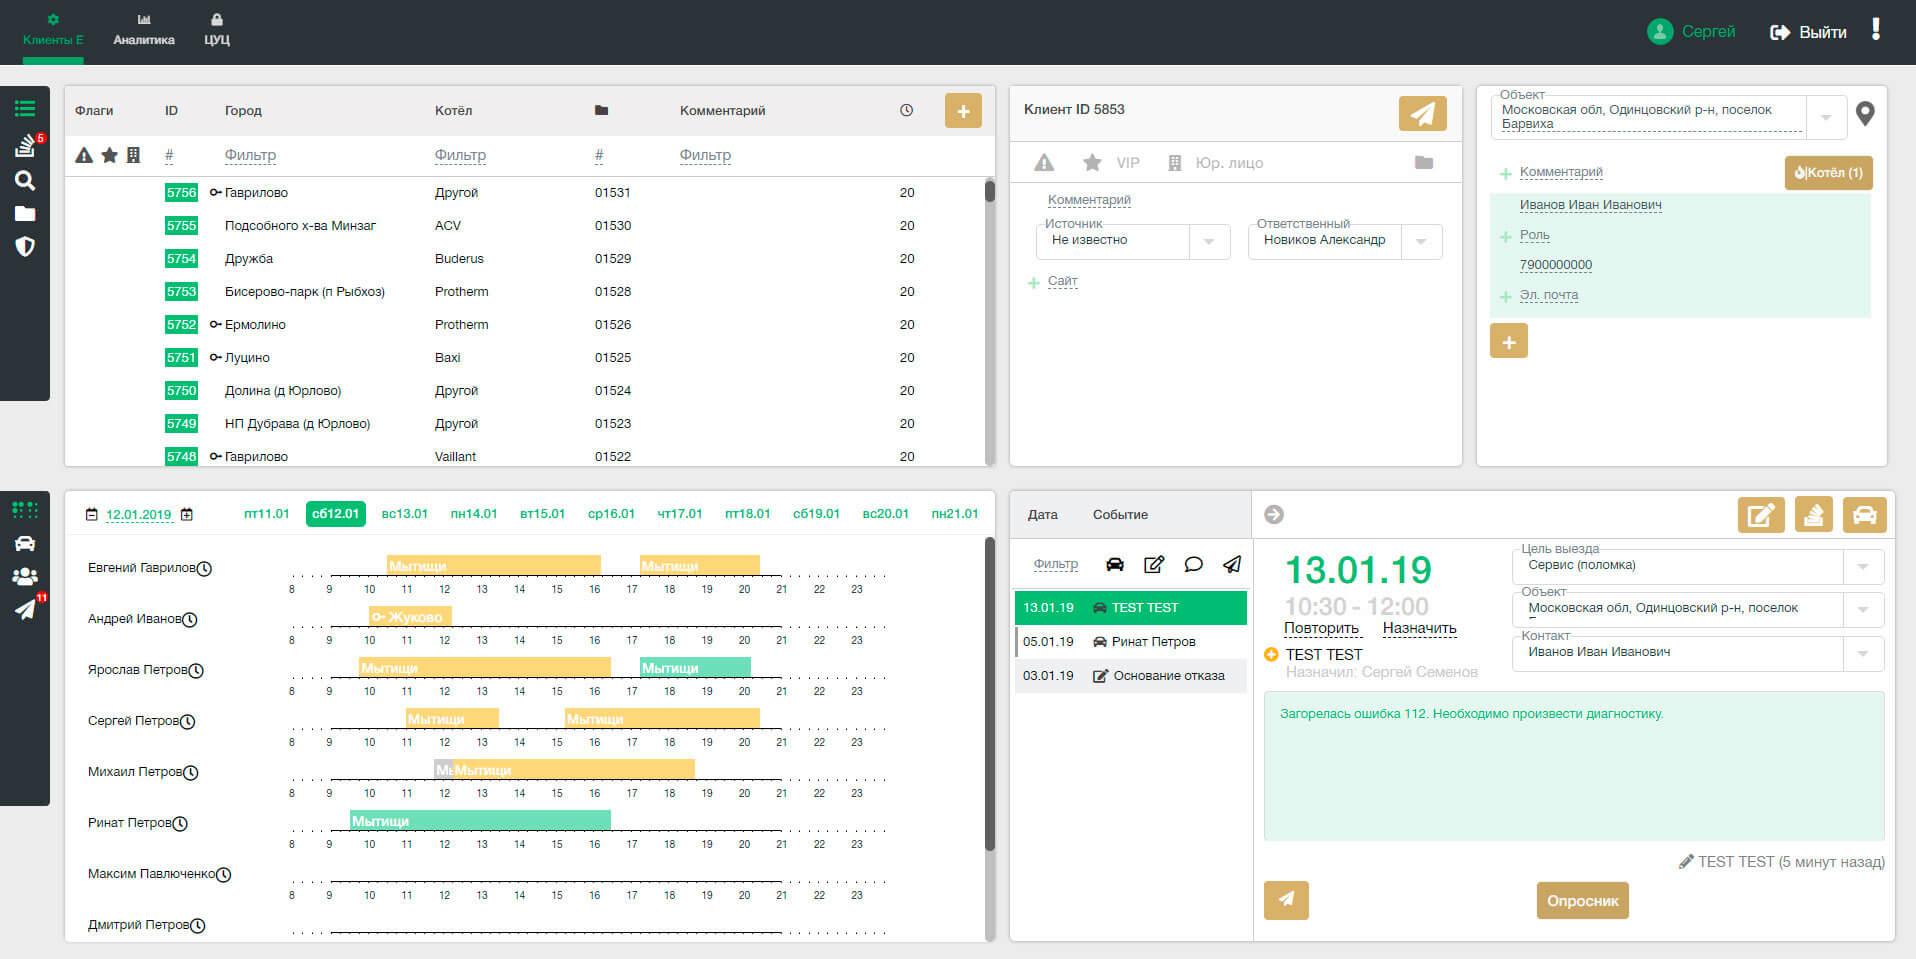Click the edit pencil button above event details
This screenshot has height=959, width=1916.
tap(1760, 515)
